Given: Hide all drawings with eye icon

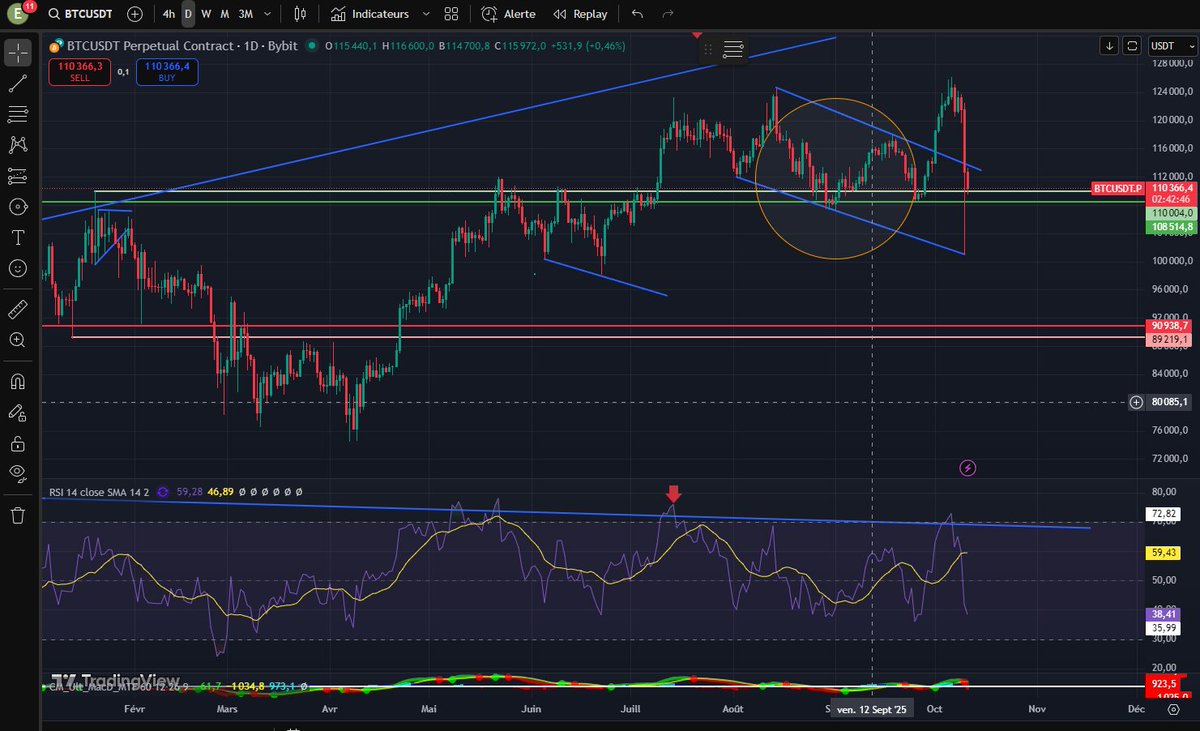Looking at the screenshot, I should coord(18,473).
